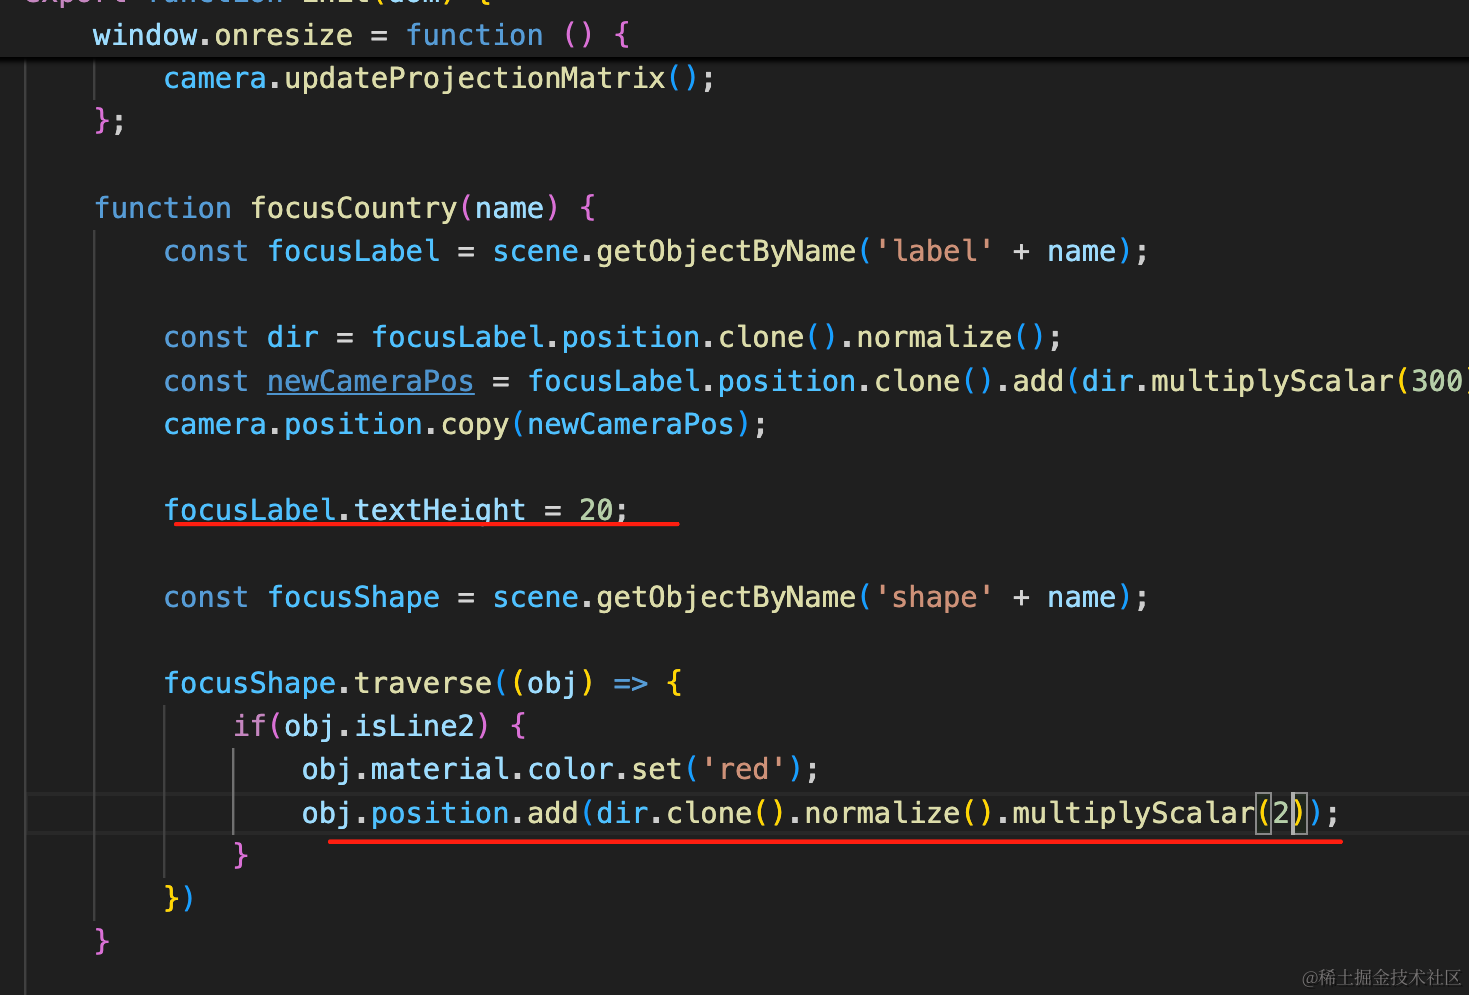
Task: Click value '20' in textHeight line
Action: pyautogui.click(x=596, y=510)
